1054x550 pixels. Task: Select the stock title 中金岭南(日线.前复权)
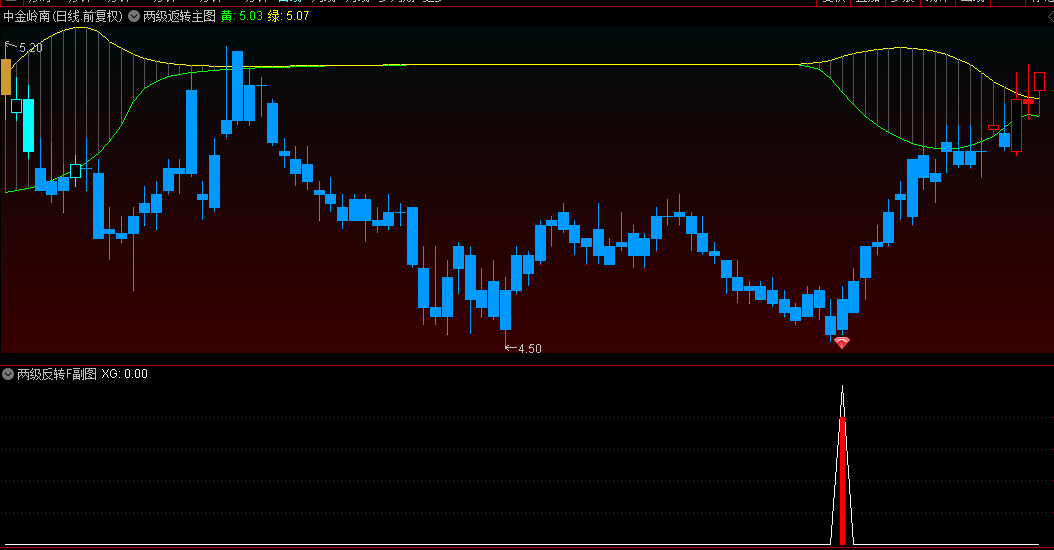pyautogui.click(x=63, y=16)
